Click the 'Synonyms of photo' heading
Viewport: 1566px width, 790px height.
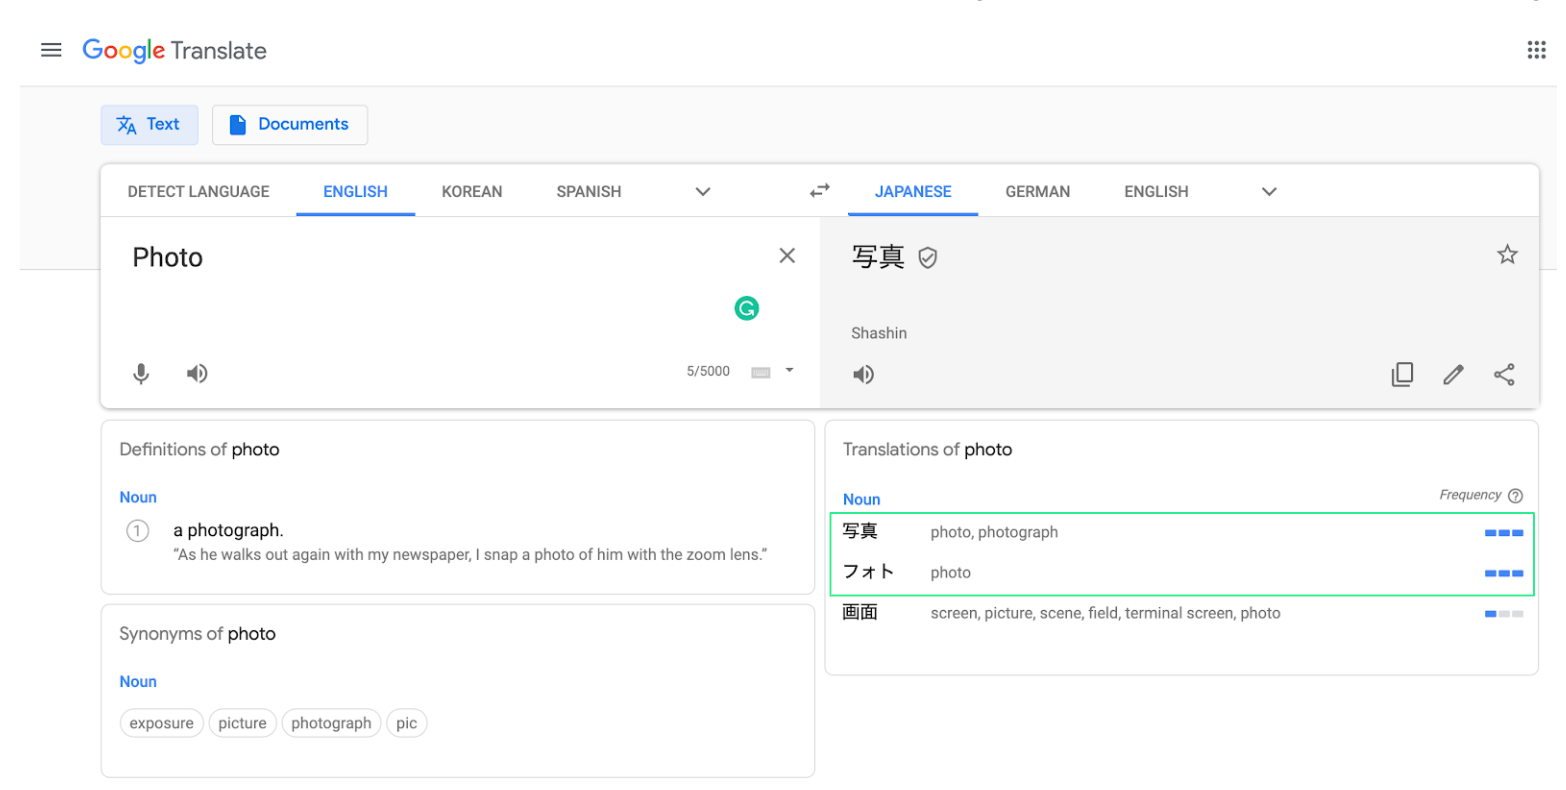[x=197, y=633]
